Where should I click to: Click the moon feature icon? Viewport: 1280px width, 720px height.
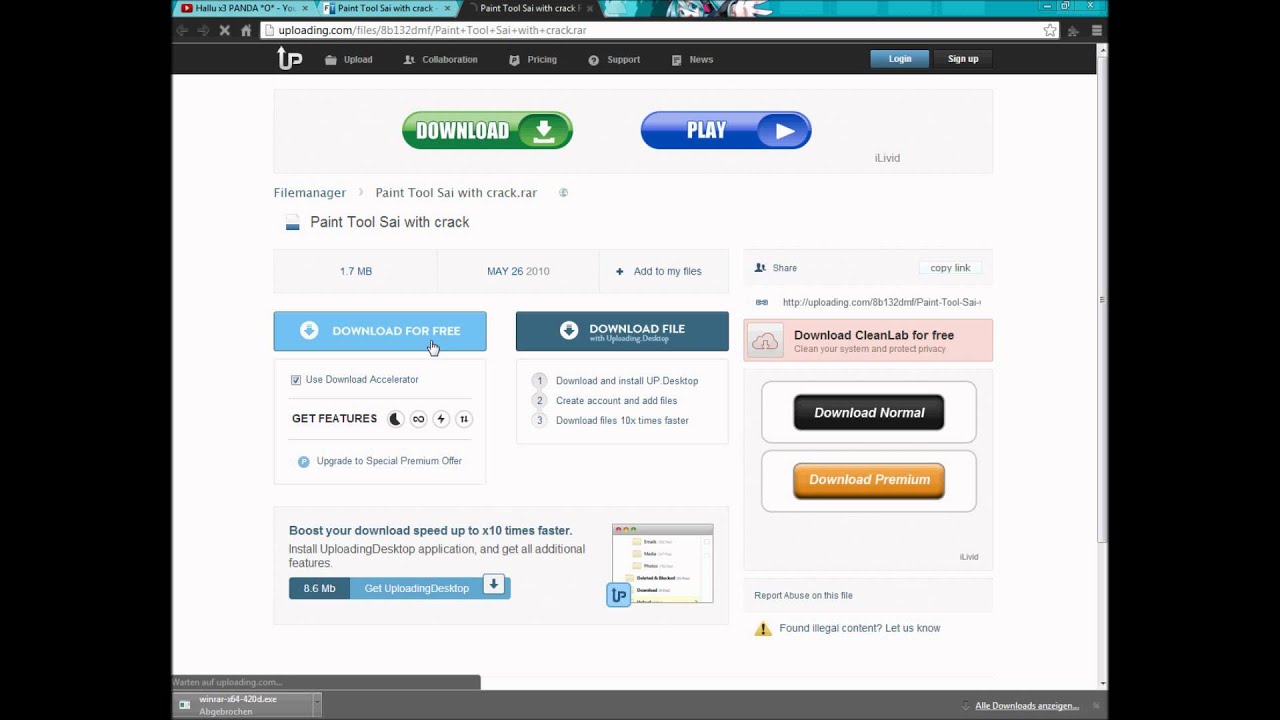[x=395, y=419]
